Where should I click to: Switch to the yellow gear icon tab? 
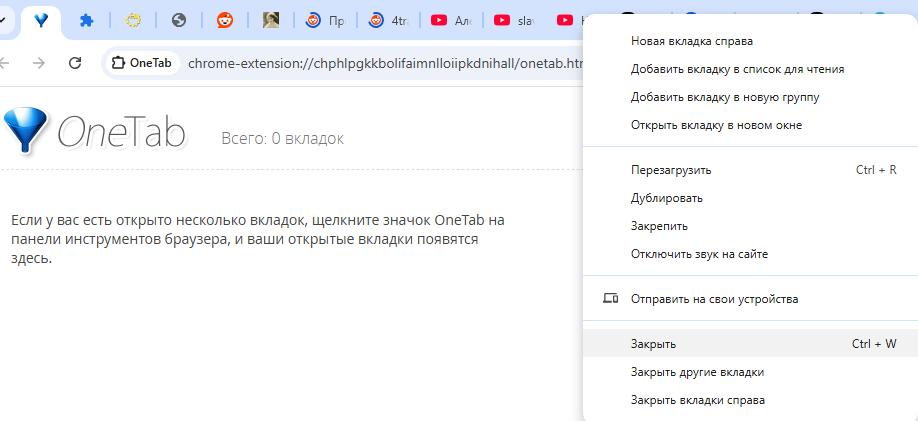(x=133, y=21)
